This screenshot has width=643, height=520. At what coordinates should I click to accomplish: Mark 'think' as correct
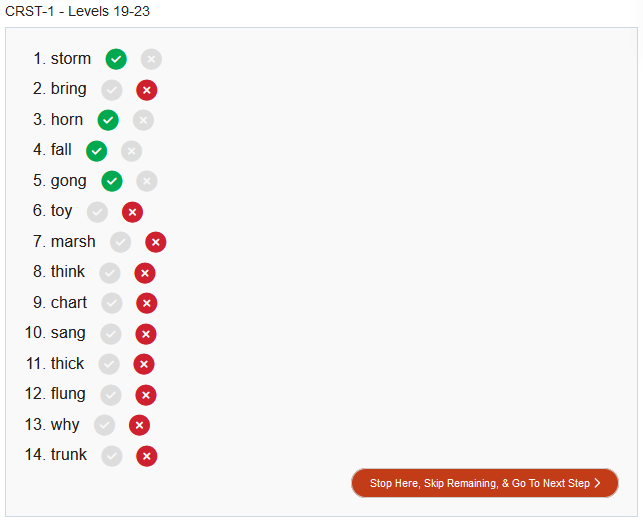110,273
